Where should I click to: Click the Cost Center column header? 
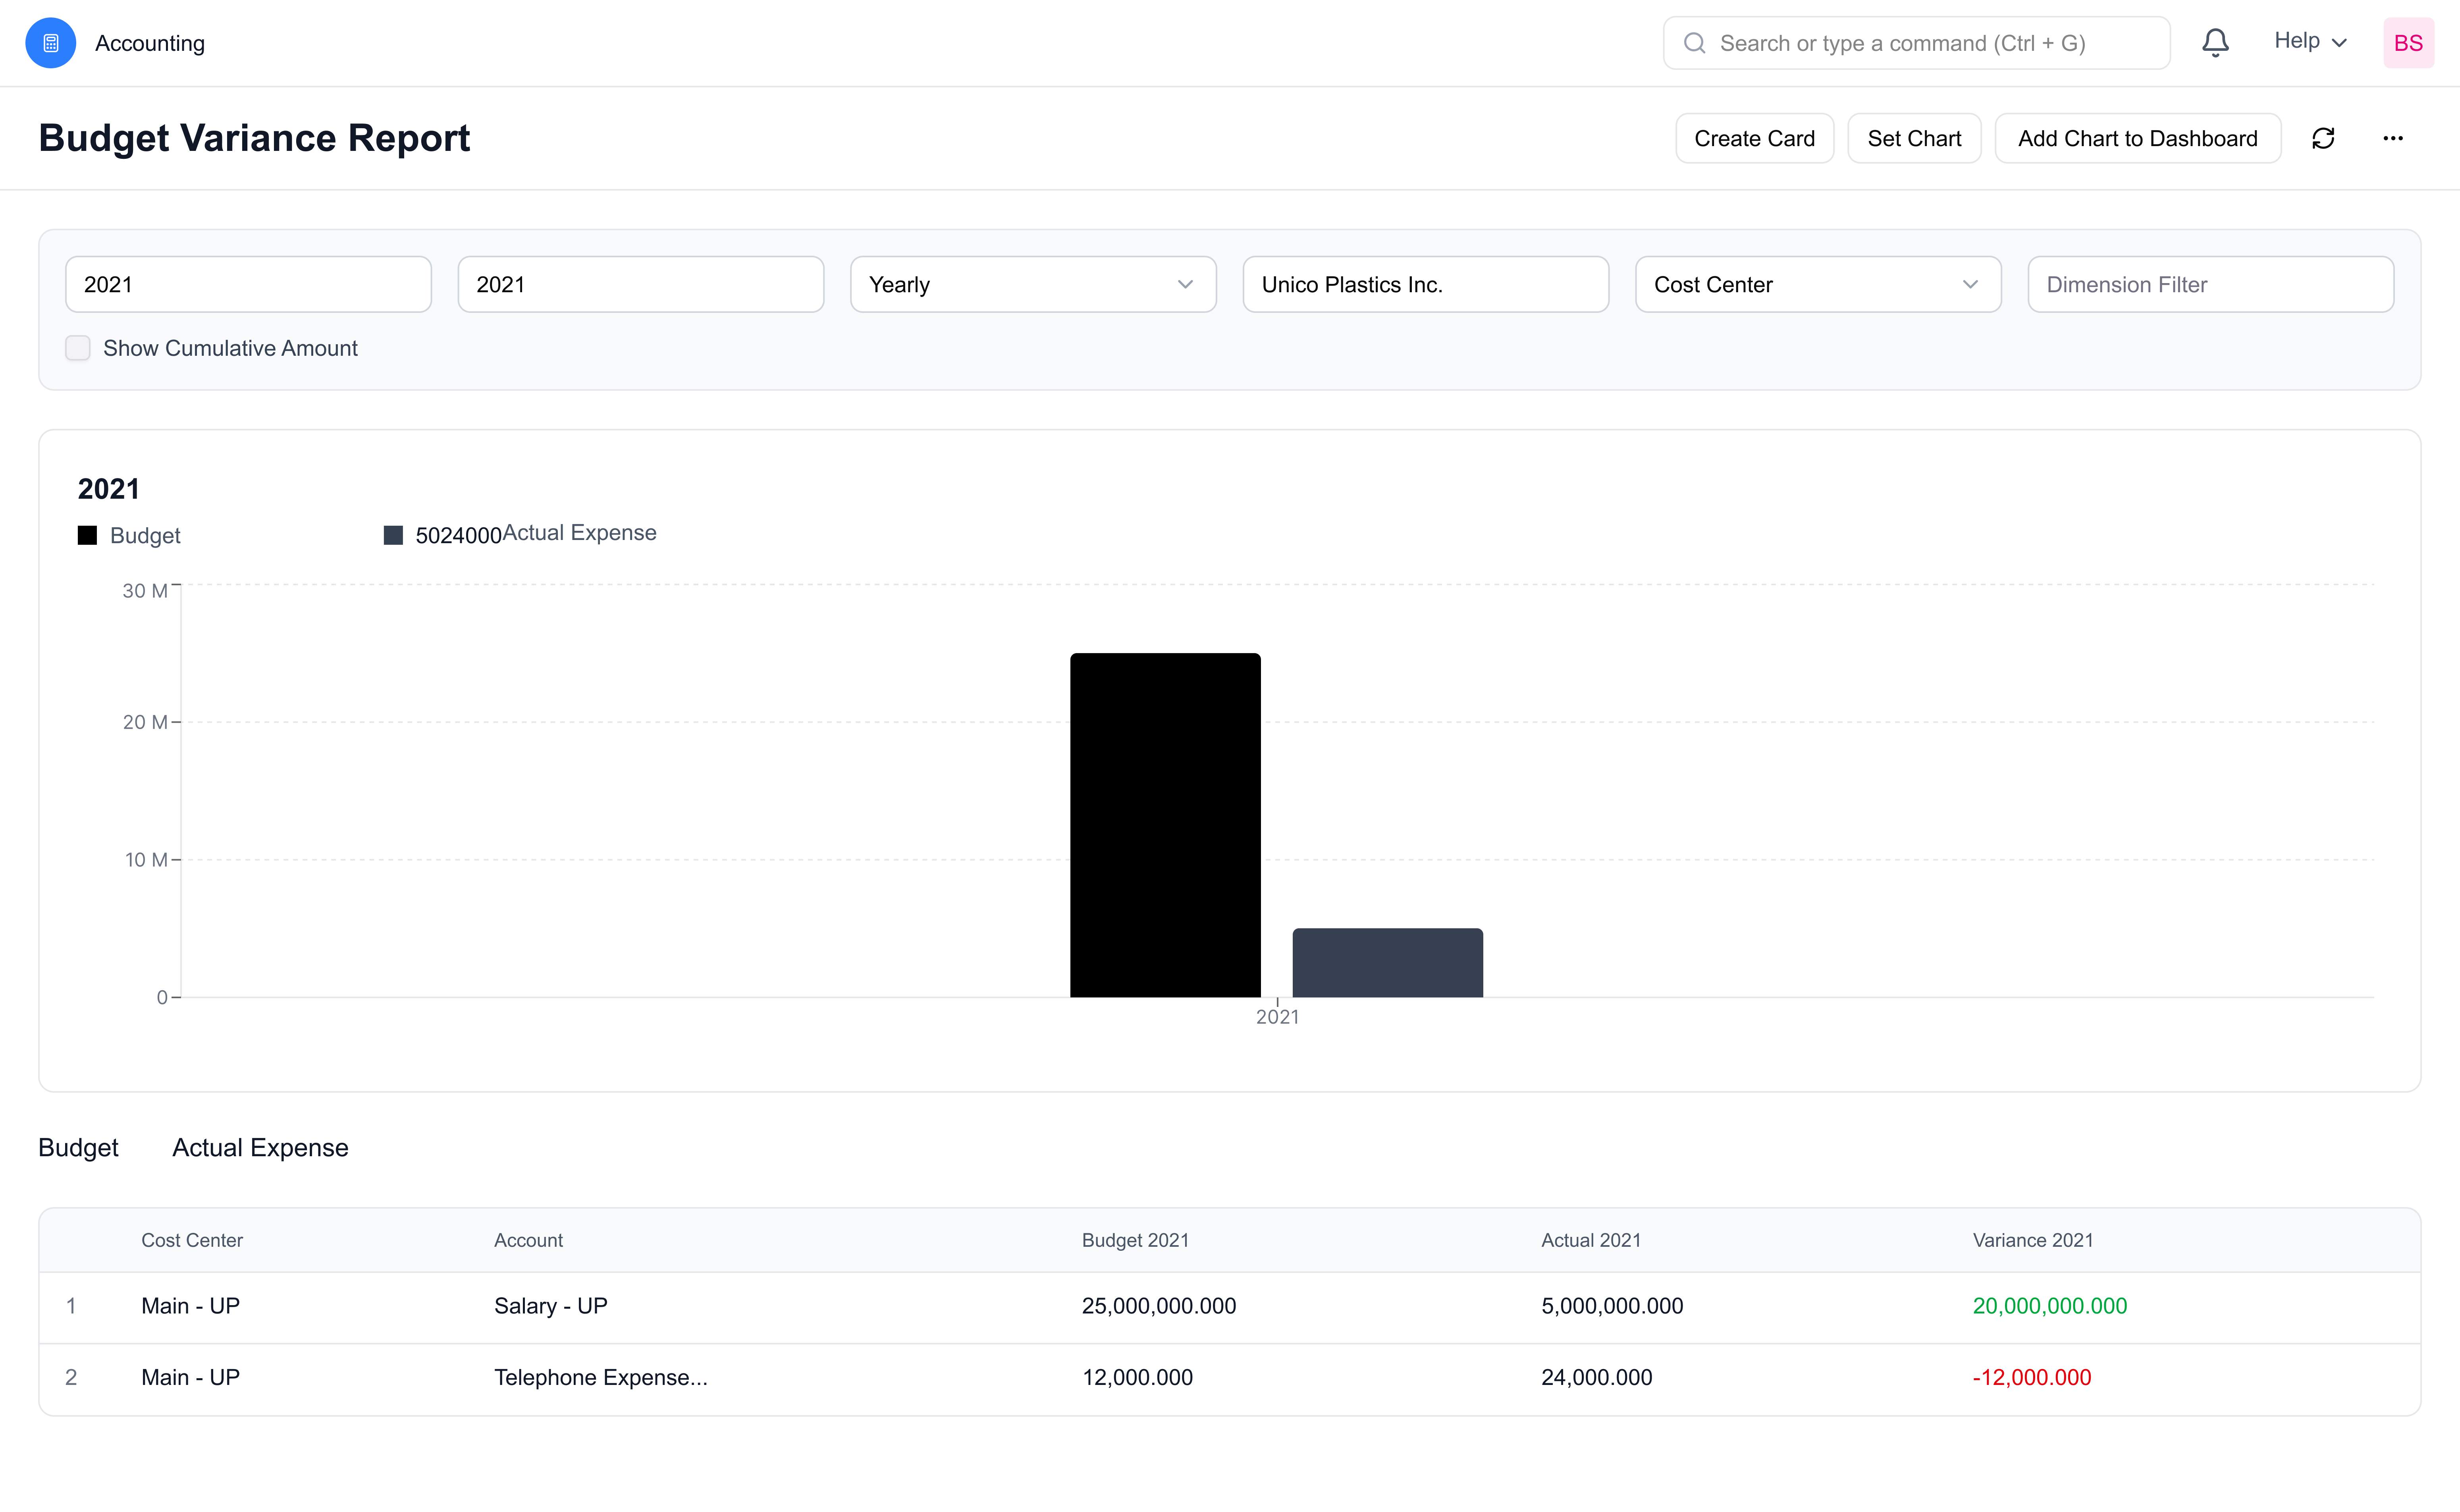click(x=192, y=1240)
